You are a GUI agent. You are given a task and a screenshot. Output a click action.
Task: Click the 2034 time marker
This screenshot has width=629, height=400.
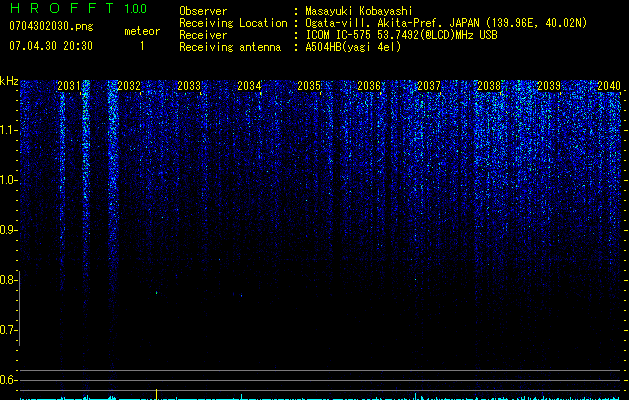tap(249, 86)
